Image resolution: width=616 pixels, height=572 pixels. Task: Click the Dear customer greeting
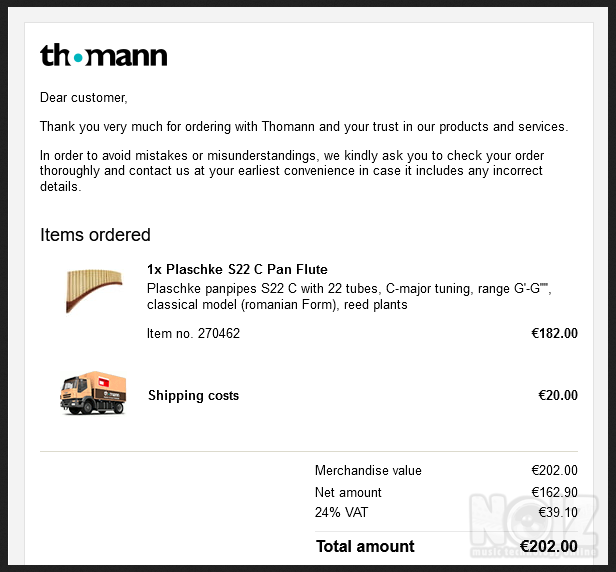pos(84,97)
